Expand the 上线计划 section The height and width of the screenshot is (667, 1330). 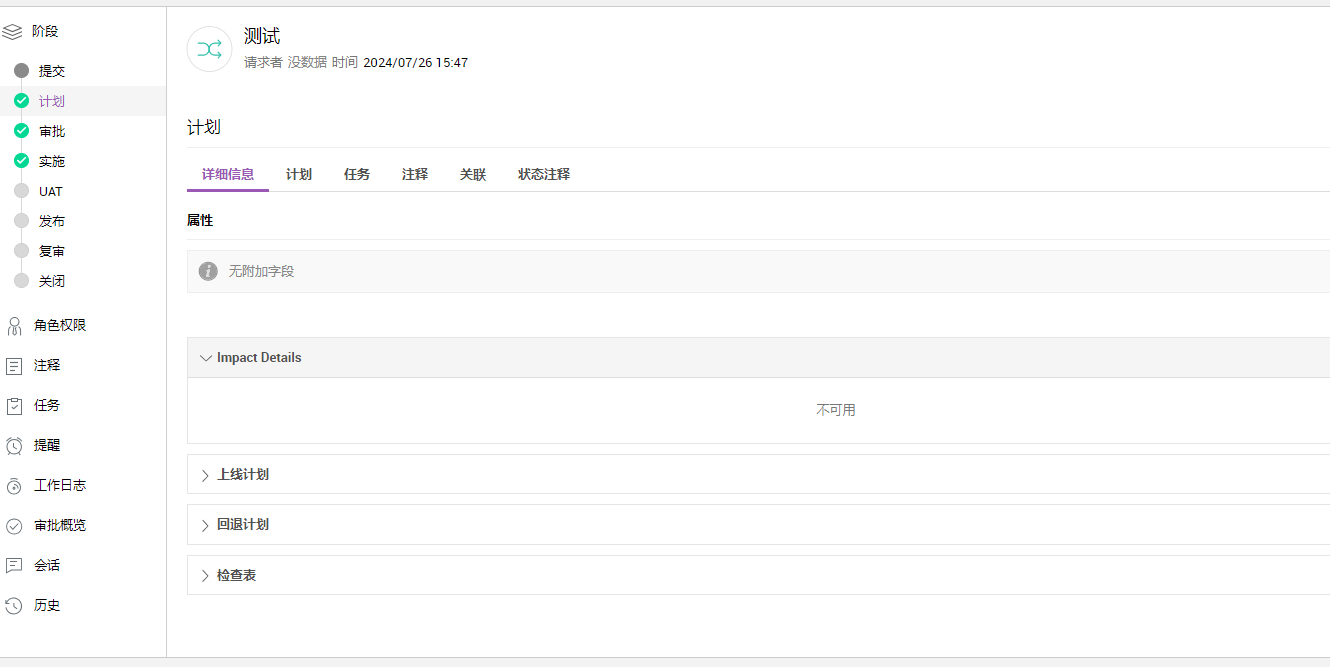[242, 475]
